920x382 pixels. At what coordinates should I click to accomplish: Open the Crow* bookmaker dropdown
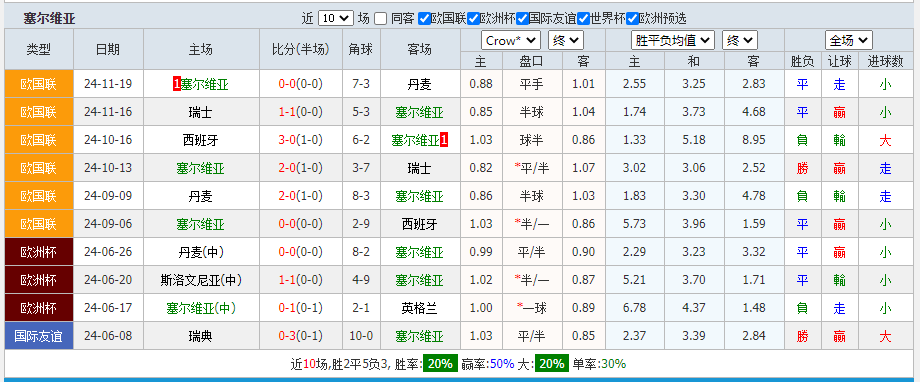(510, 40)
